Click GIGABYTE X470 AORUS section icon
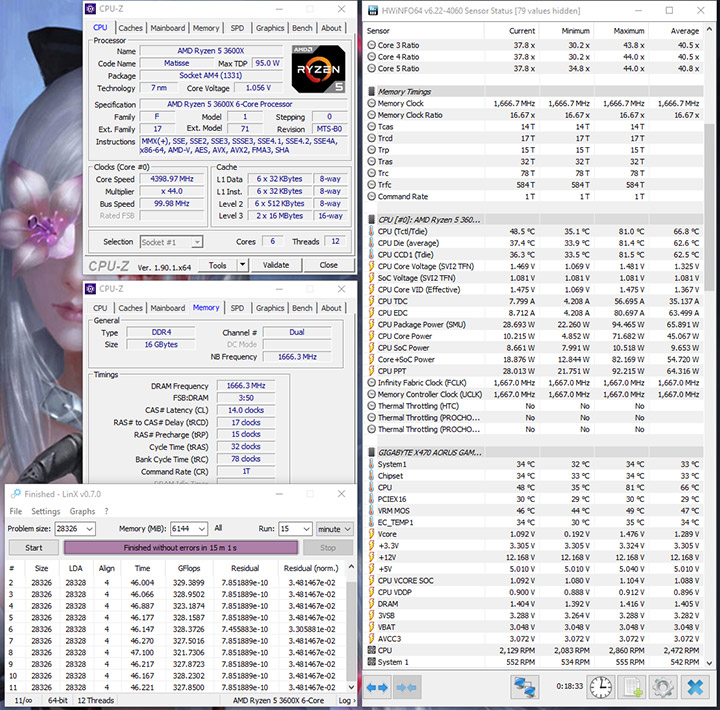 [x=371, y=452]
